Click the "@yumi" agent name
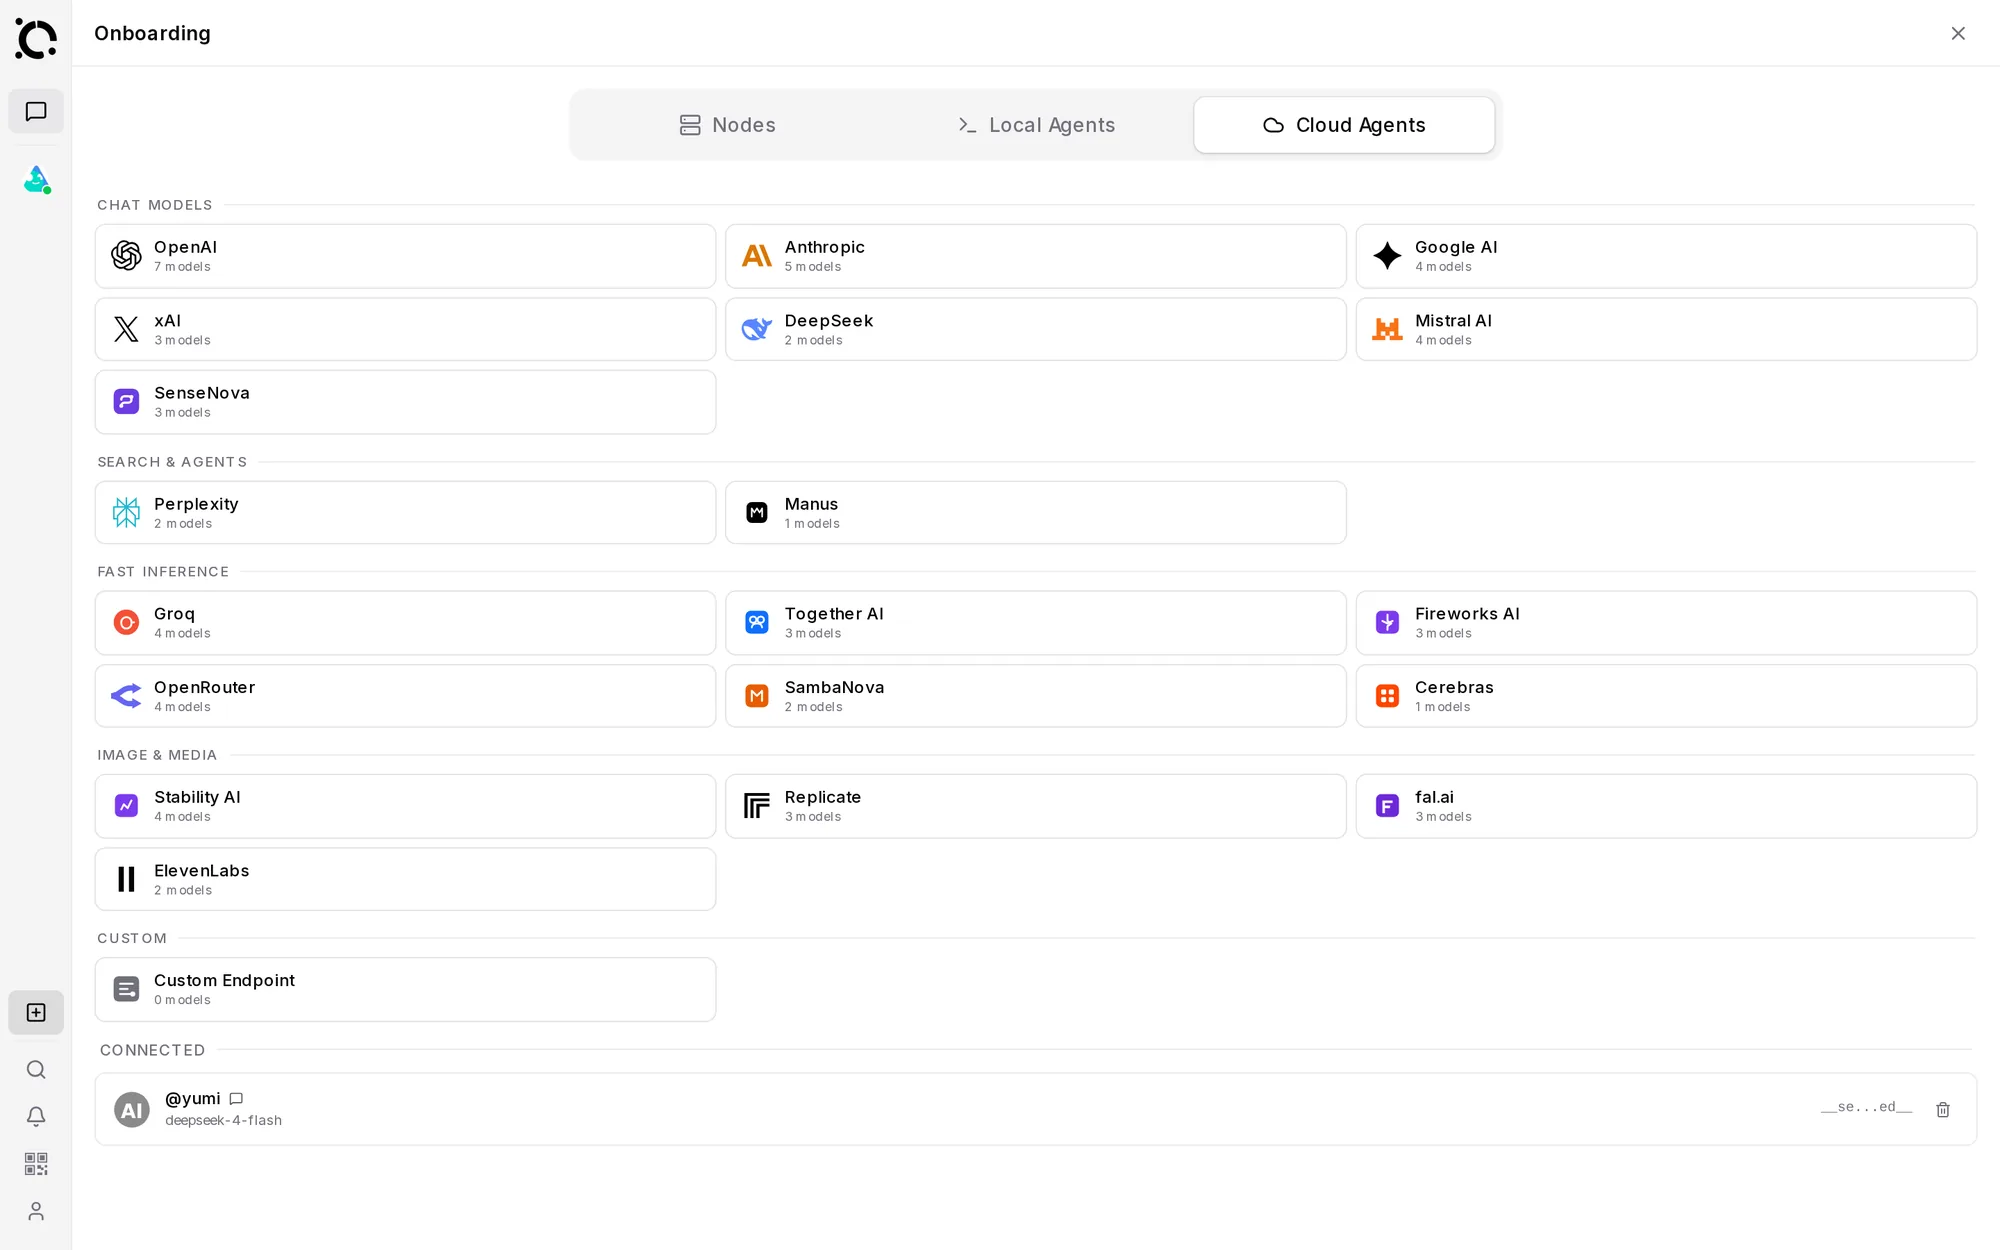This screenshot has width=2000, height=1250. [x=192, y=1099]
